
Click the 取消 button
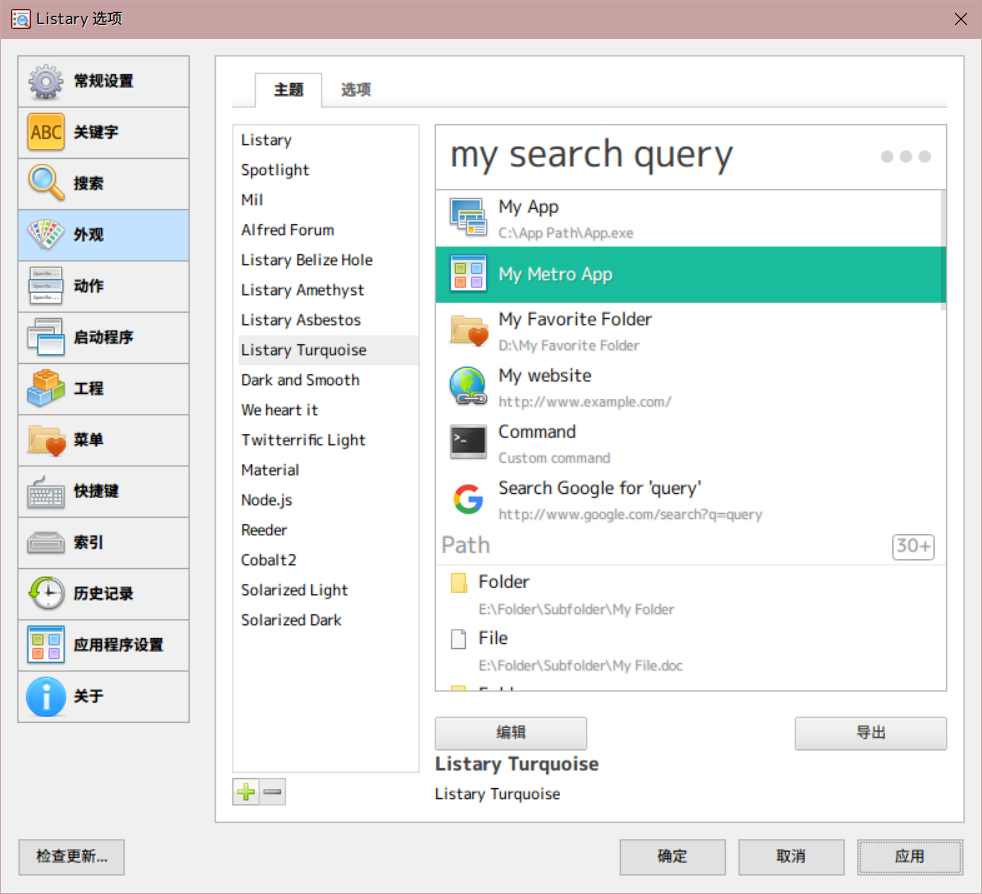791,857
